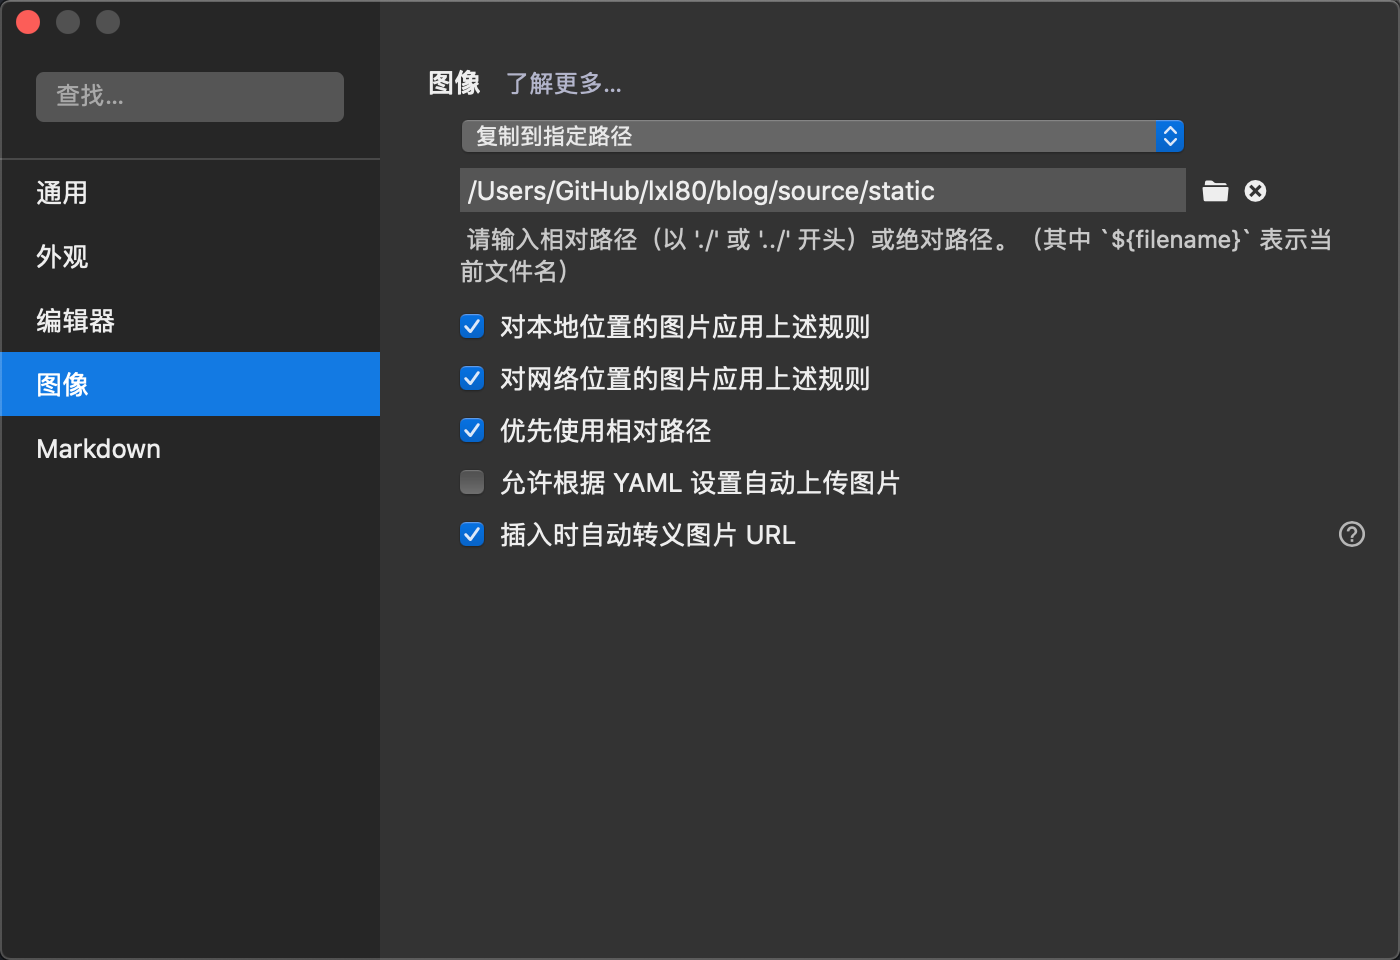This screenshot has width=1400, height=960.
Task: Open the folder browser for the image path
Action: [x=1215, y=190]
